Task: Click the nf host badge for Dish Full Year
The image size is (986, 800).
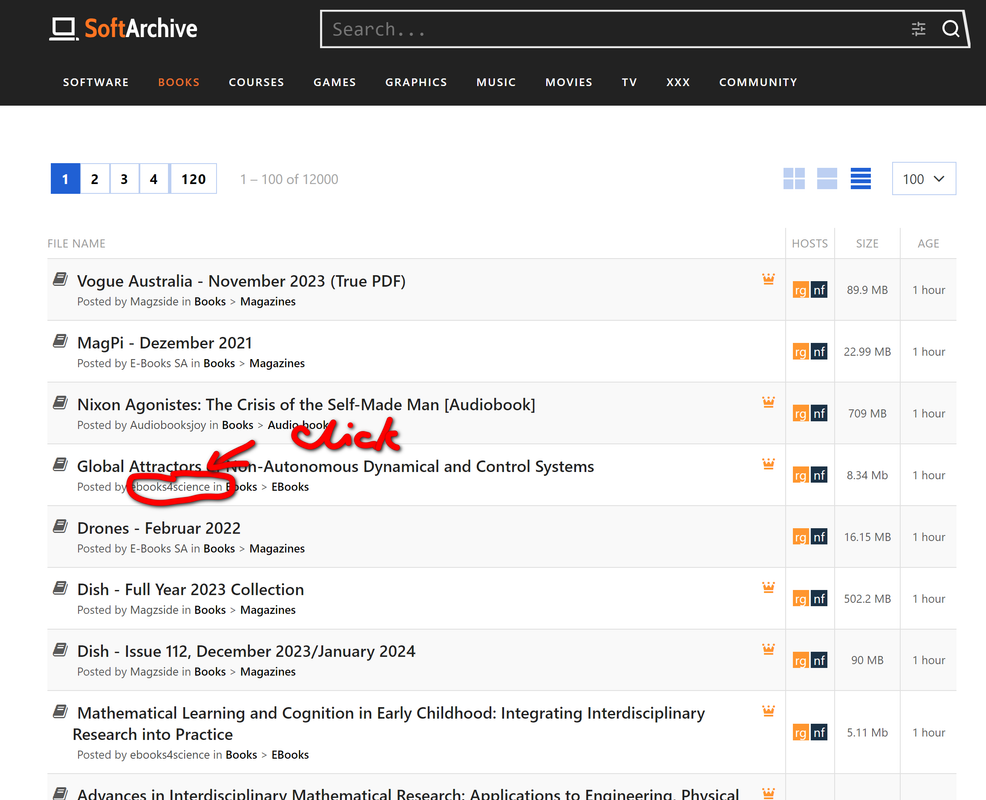Action: (x=819, y=598)
